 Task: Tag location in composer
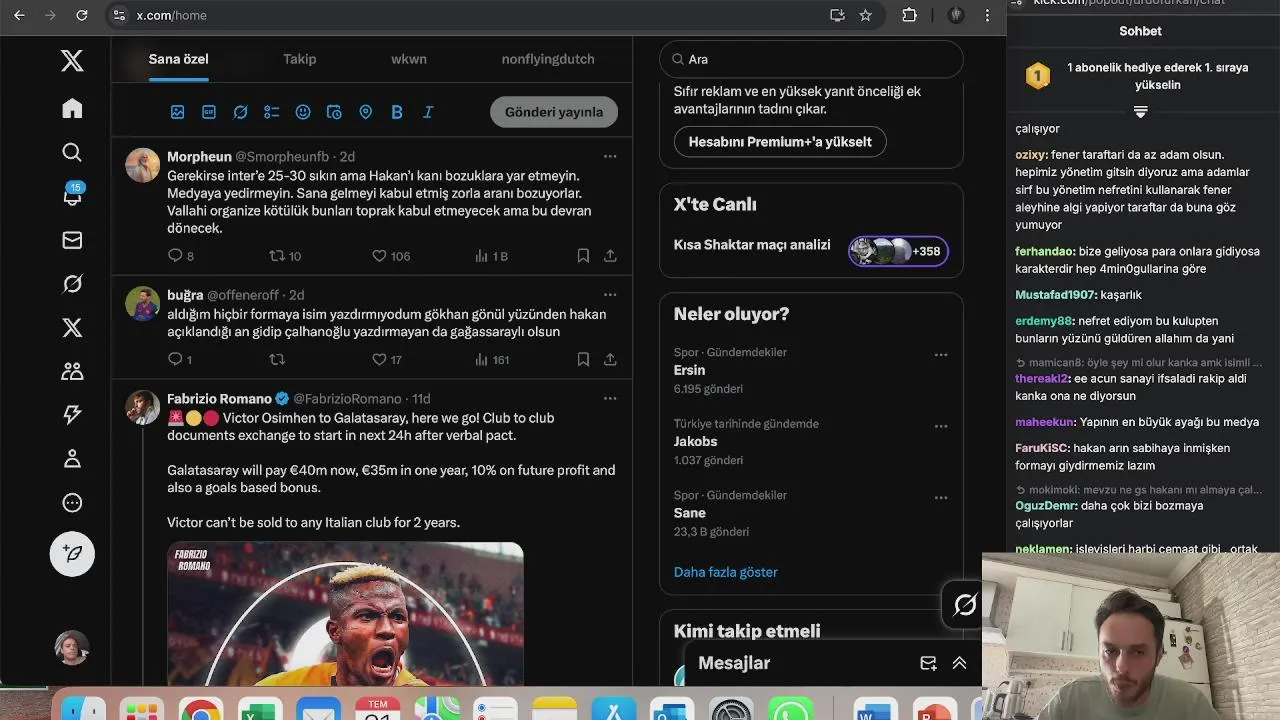pyautogui.click(x=365, y=112)
